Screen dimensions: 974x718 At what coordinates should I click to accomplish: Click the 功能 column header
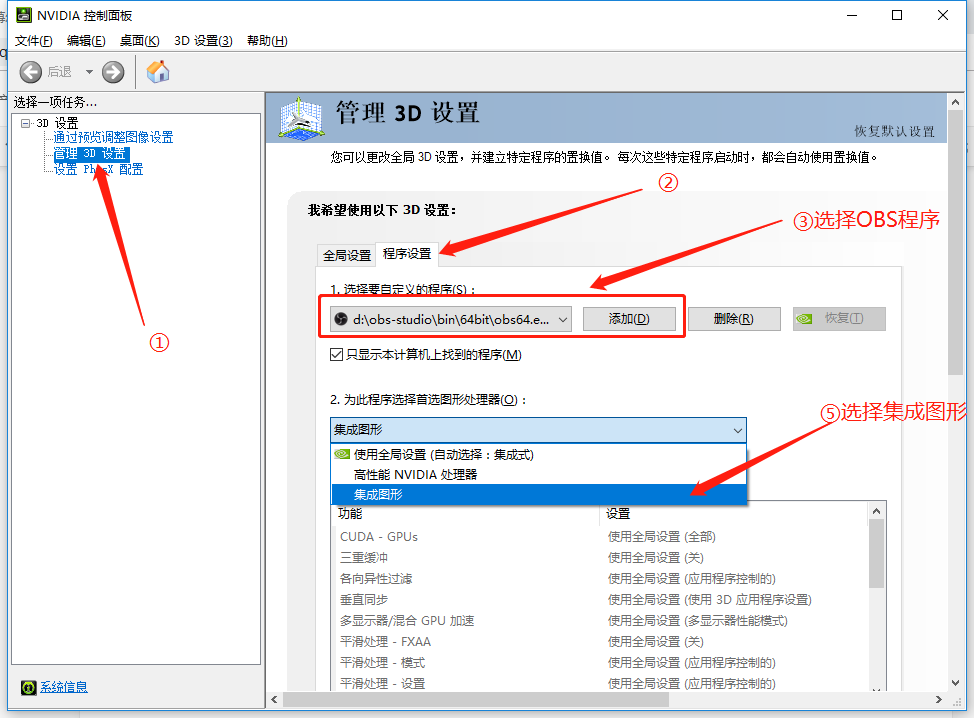click(x=466, y=514)
